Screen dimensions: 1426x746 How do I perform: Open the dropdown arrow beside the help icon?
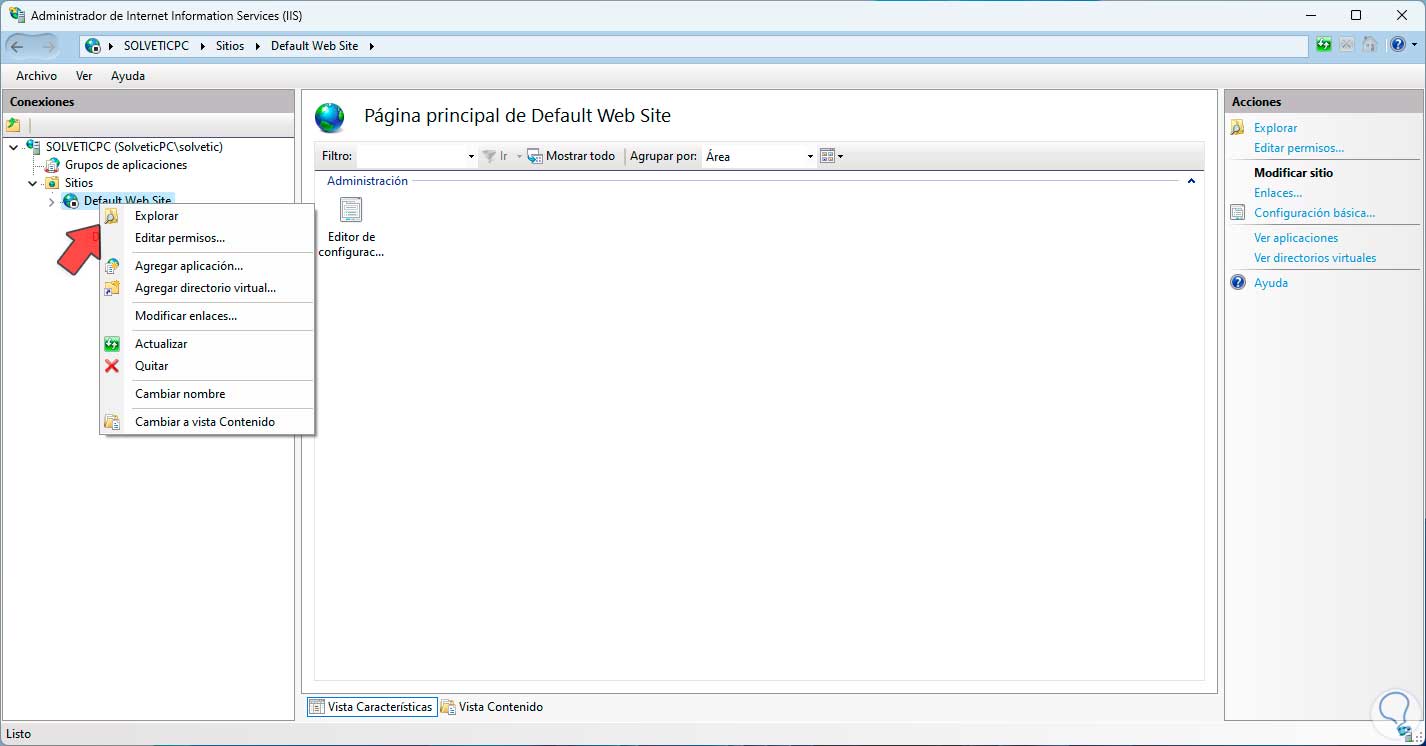[1413, 46]
